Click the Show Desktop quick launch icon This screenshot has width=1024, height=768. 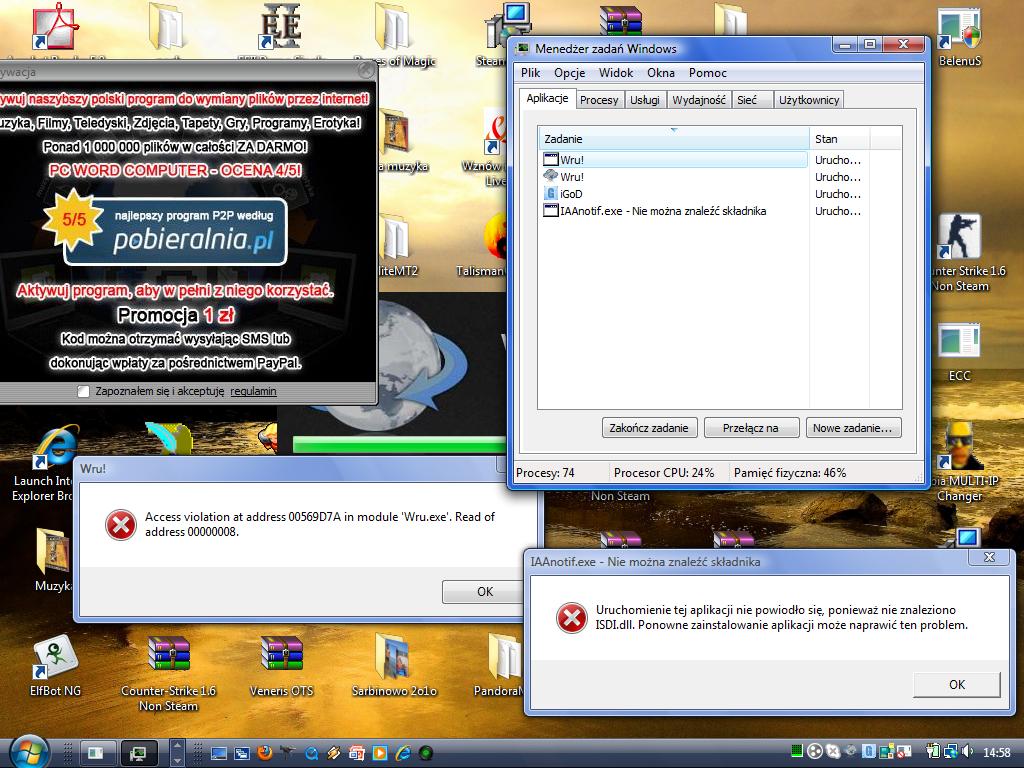219,753
